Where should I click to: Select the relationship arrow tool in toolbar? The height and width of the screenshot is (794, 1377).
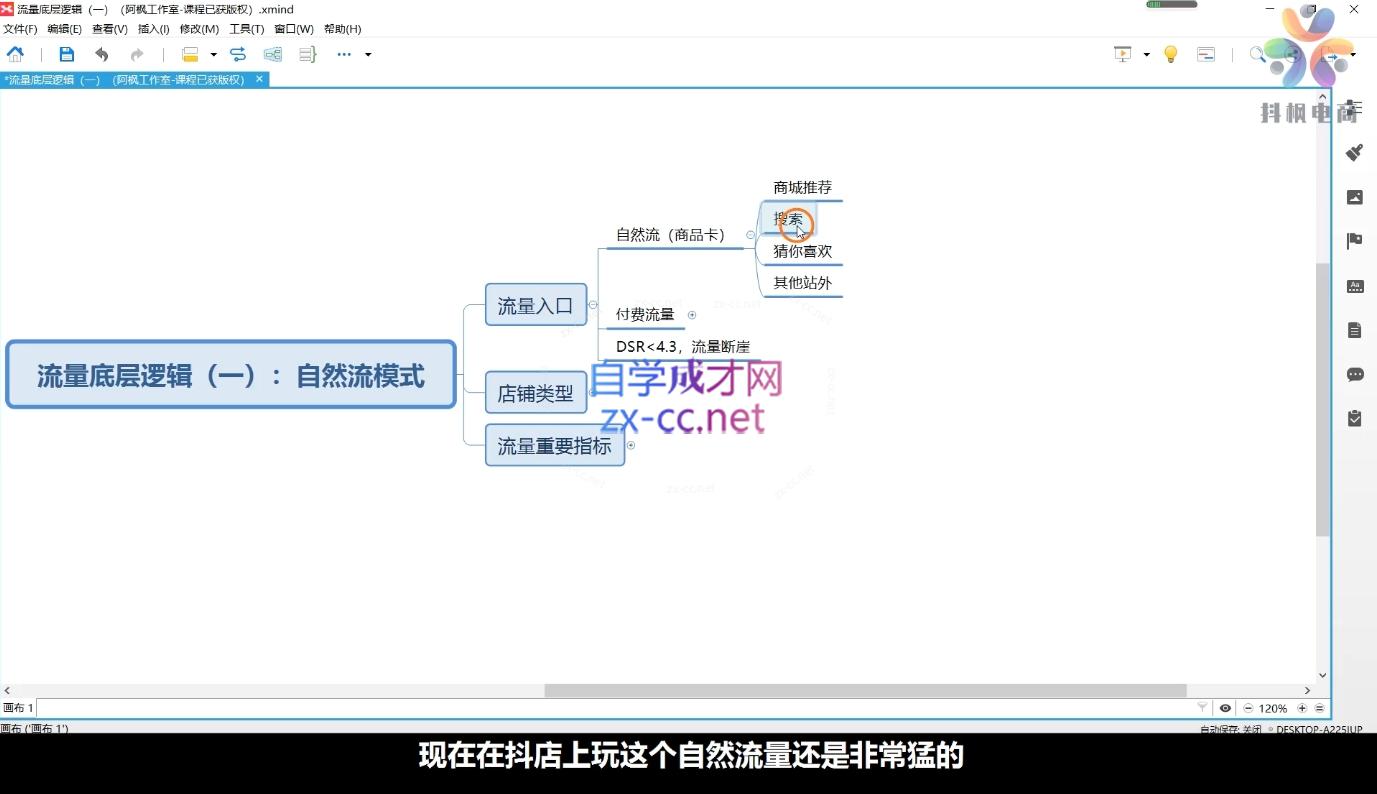pyautogui.click(x=238, y=54)
